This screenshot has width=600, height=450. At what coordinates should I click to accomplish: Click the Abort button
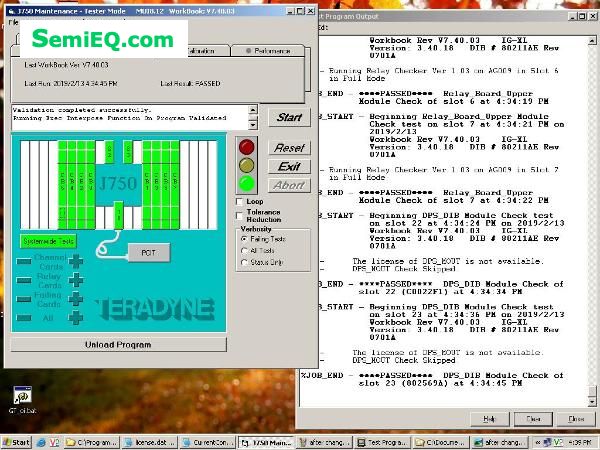(289, 185)
